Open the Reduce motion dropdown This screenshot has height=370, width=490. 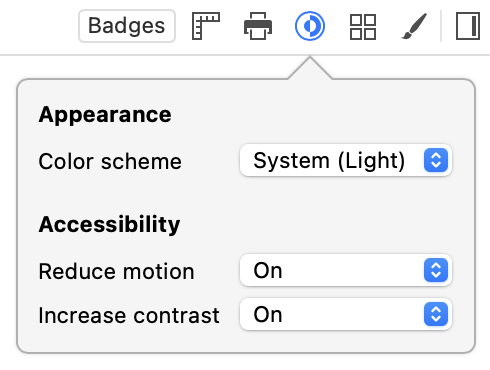tap(346, 270)
